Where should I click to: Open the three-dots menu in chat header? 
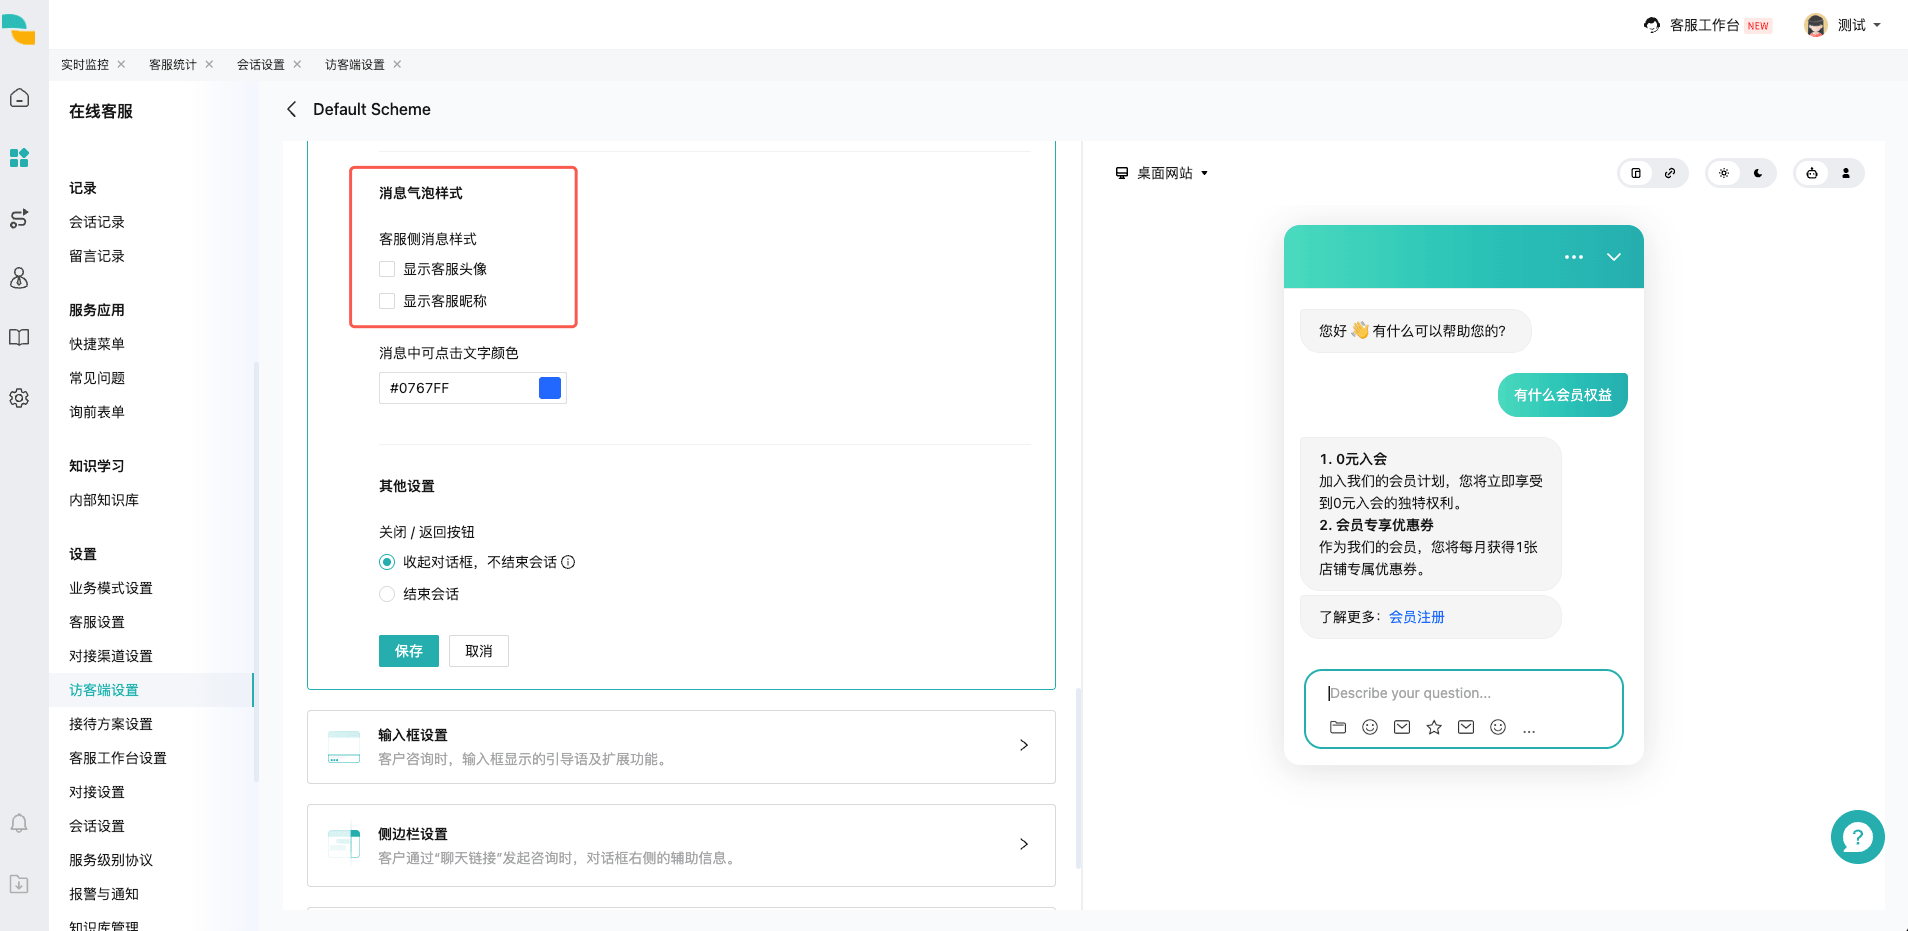[1574, 257]
